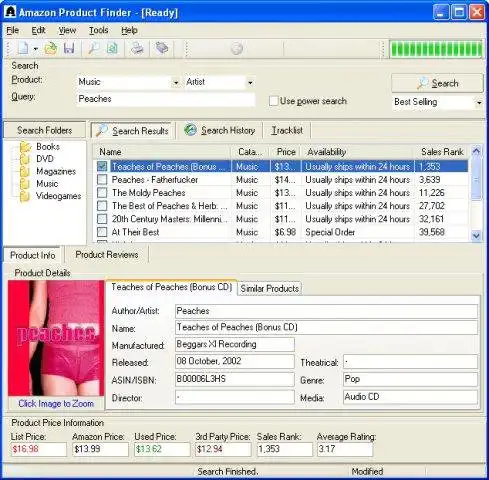Select the Teaches of Peaches (Bonus CD) tab

pos(171,287)
